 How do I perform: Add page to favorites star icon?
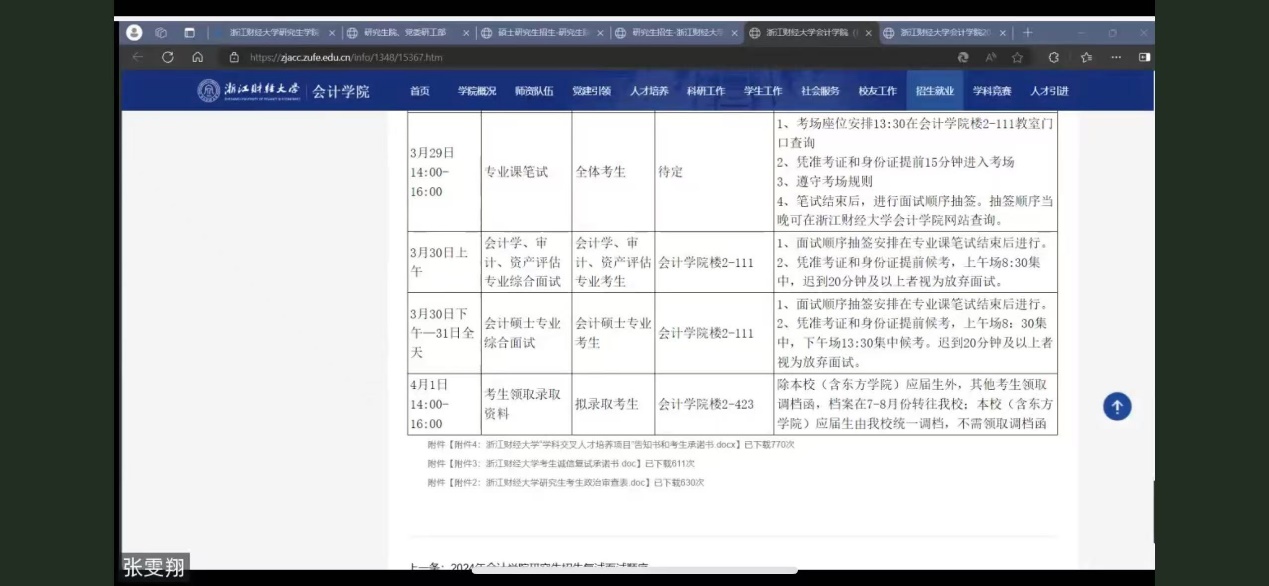(1017, 57)
